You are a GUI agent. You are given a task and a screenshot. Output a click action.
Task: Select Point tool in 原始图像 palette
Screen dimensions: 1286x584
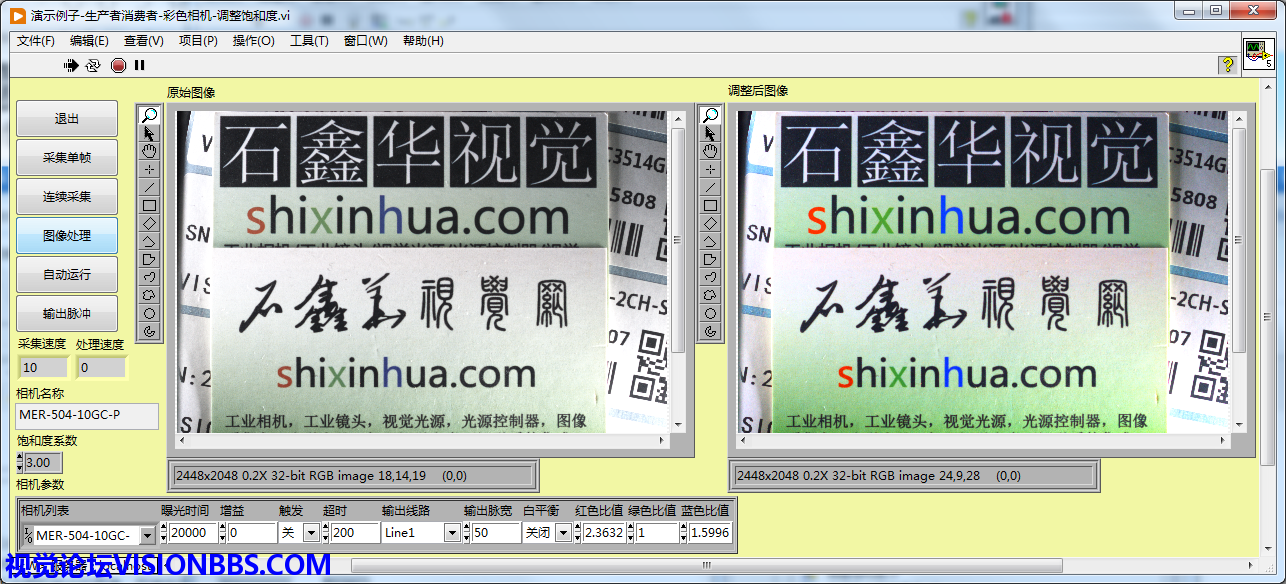tap(149, 169)
